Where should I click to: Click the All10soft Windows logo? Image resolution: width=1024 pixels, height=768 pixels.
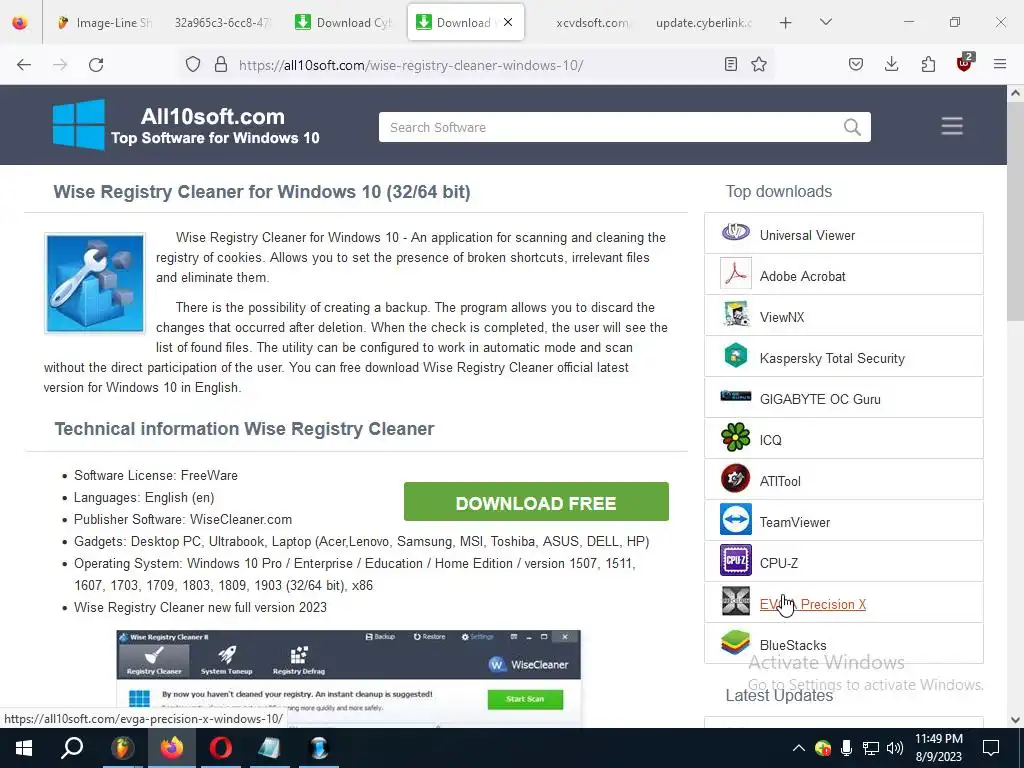tap(78, 125)
